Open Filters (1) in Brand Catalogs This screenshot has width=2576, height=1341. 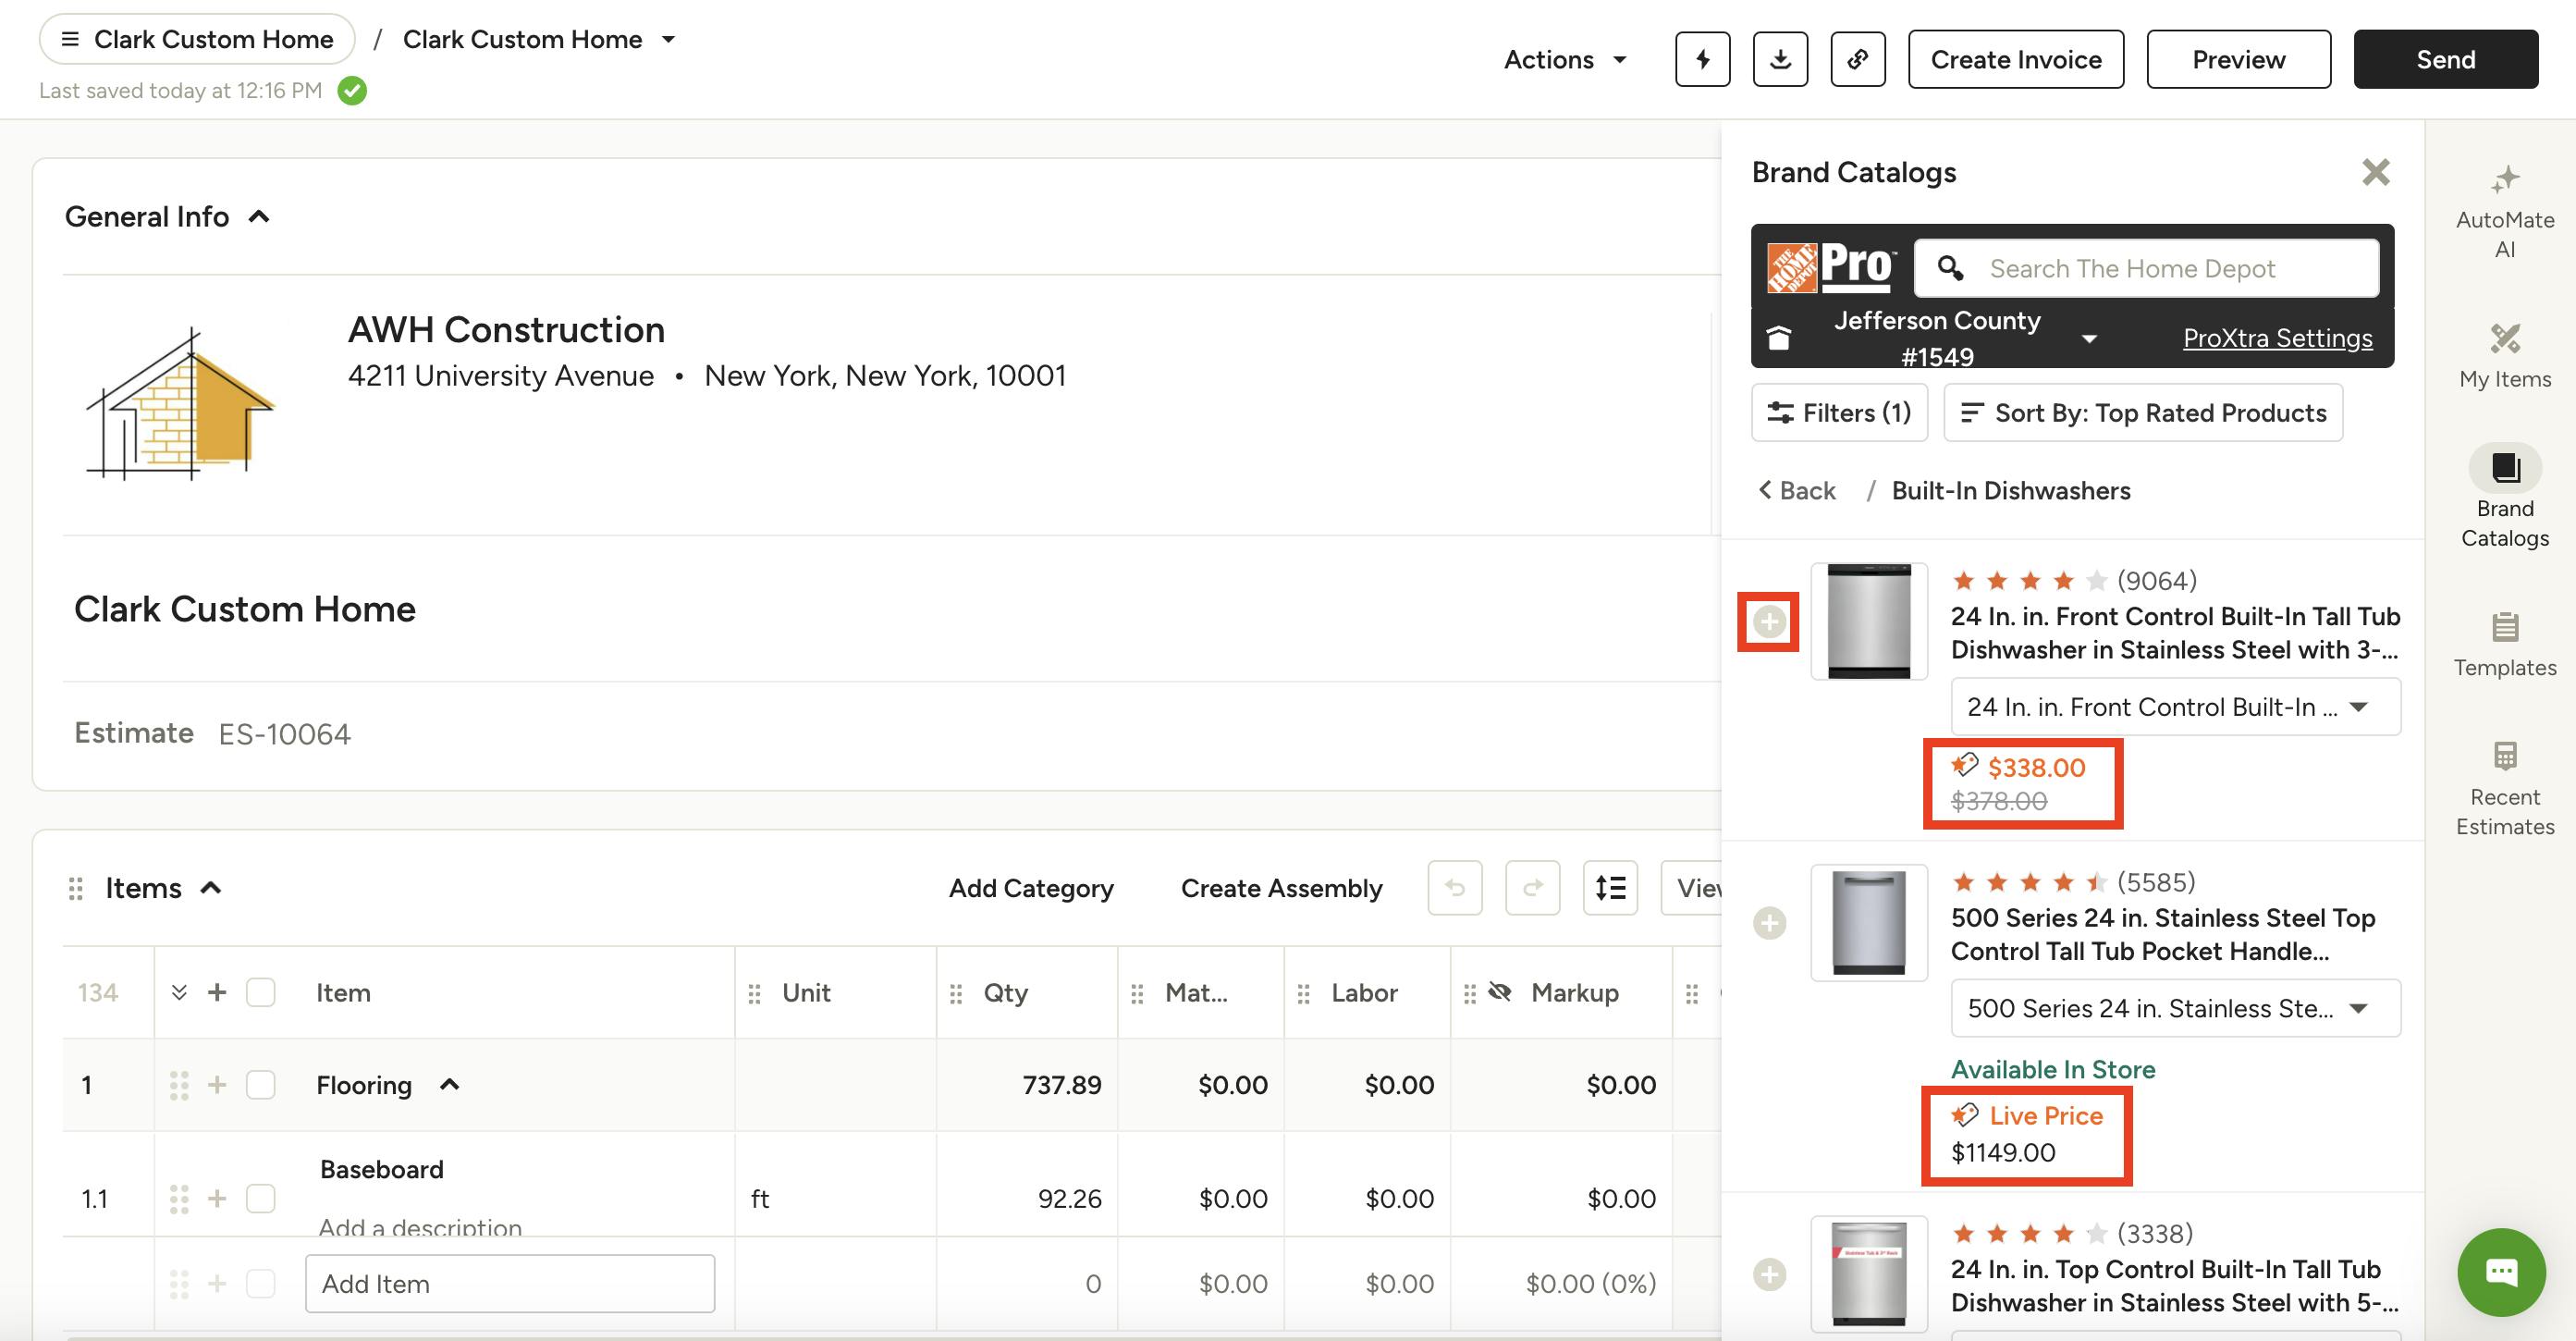(x=1839, y=412)
